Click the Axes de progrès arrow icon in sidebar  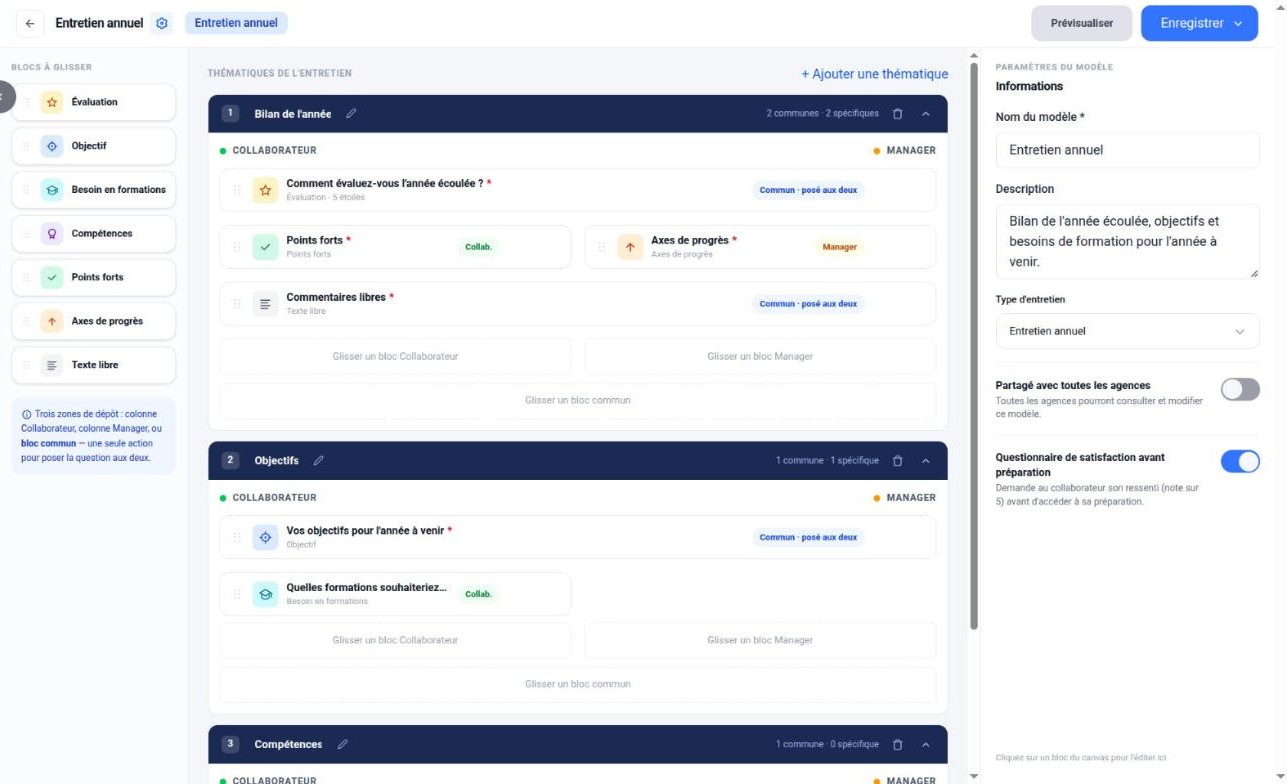click(x=53, y=322)
